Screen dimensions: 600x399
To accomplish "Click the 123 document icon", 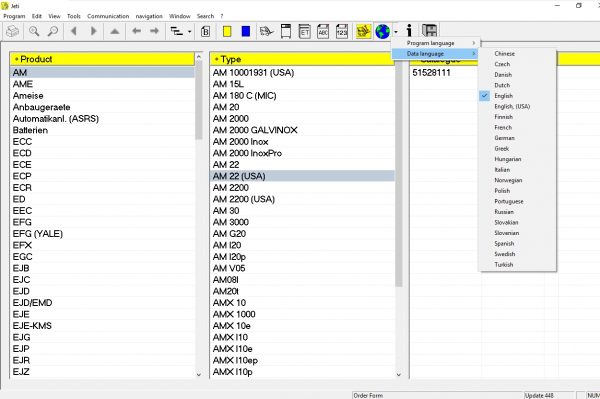I will [342, 31].
